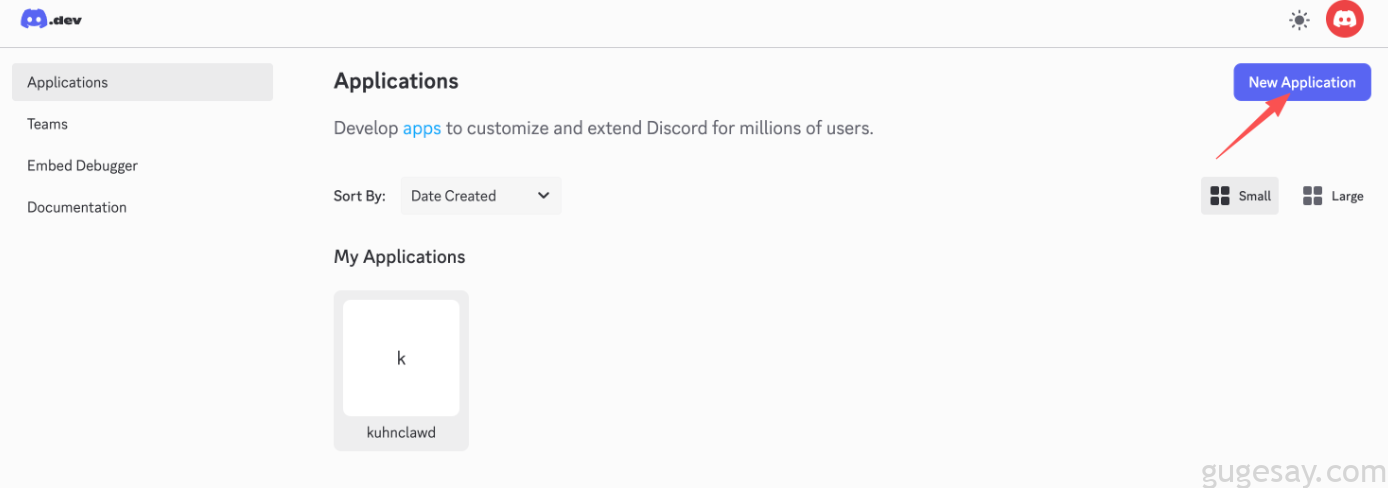The height and width of the screenshot is (488, 1388).
Task: Click the '.dev' text beside the logo
Action: (x=66, y=20)
